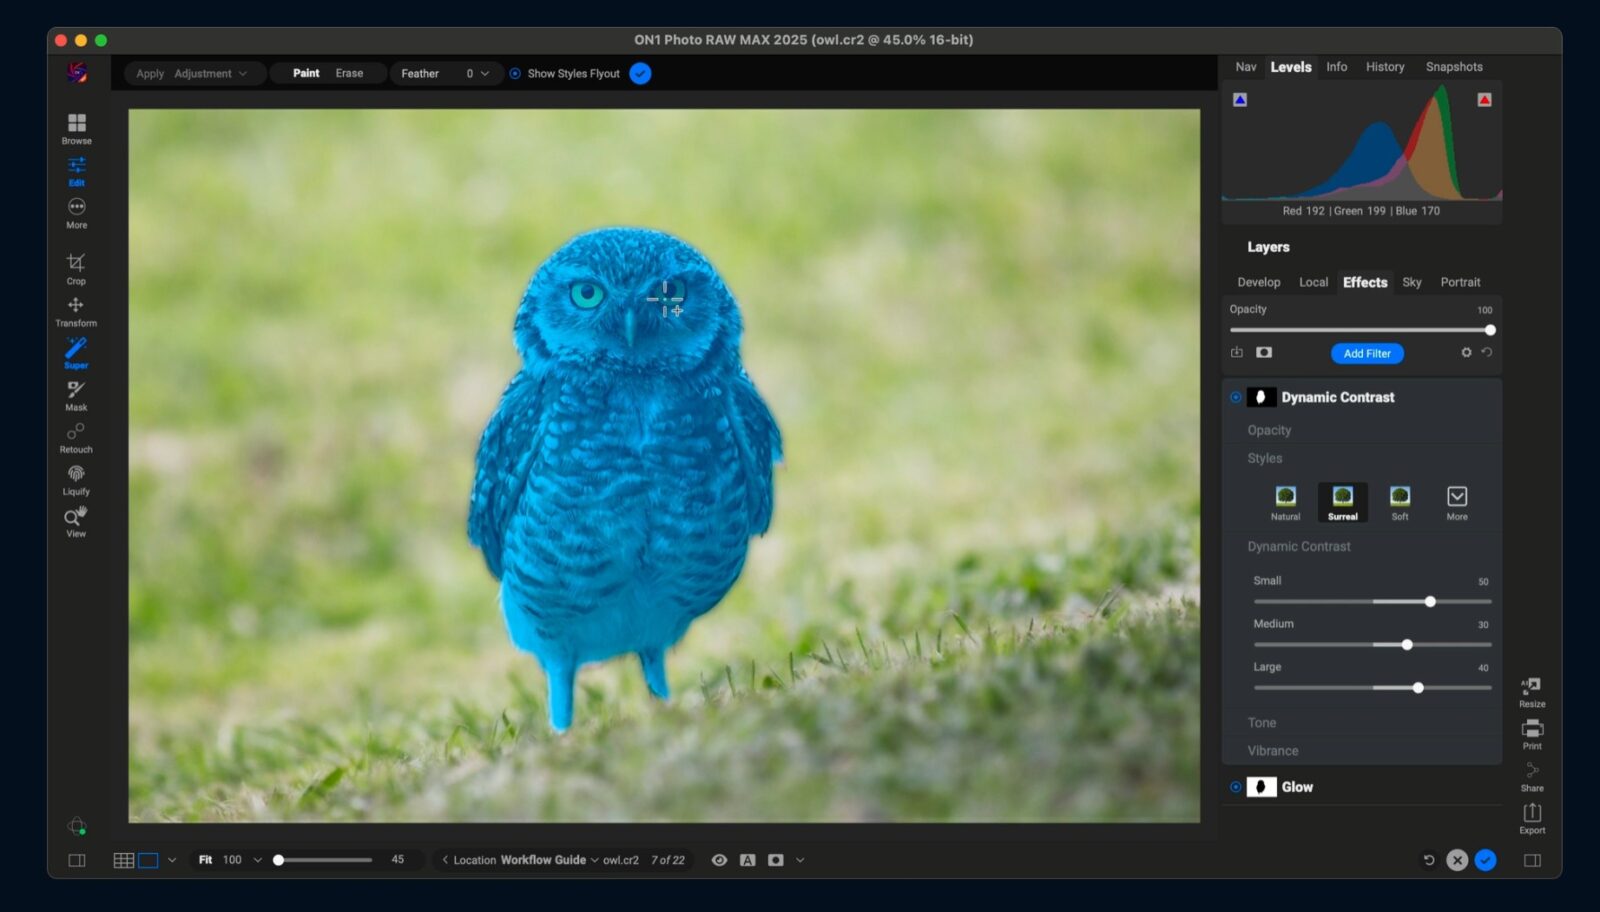This screenshot has height=912, width=1600.
Task: Switch to the Develop tab
Action: pyautogui.click(x=1258, y=283)
